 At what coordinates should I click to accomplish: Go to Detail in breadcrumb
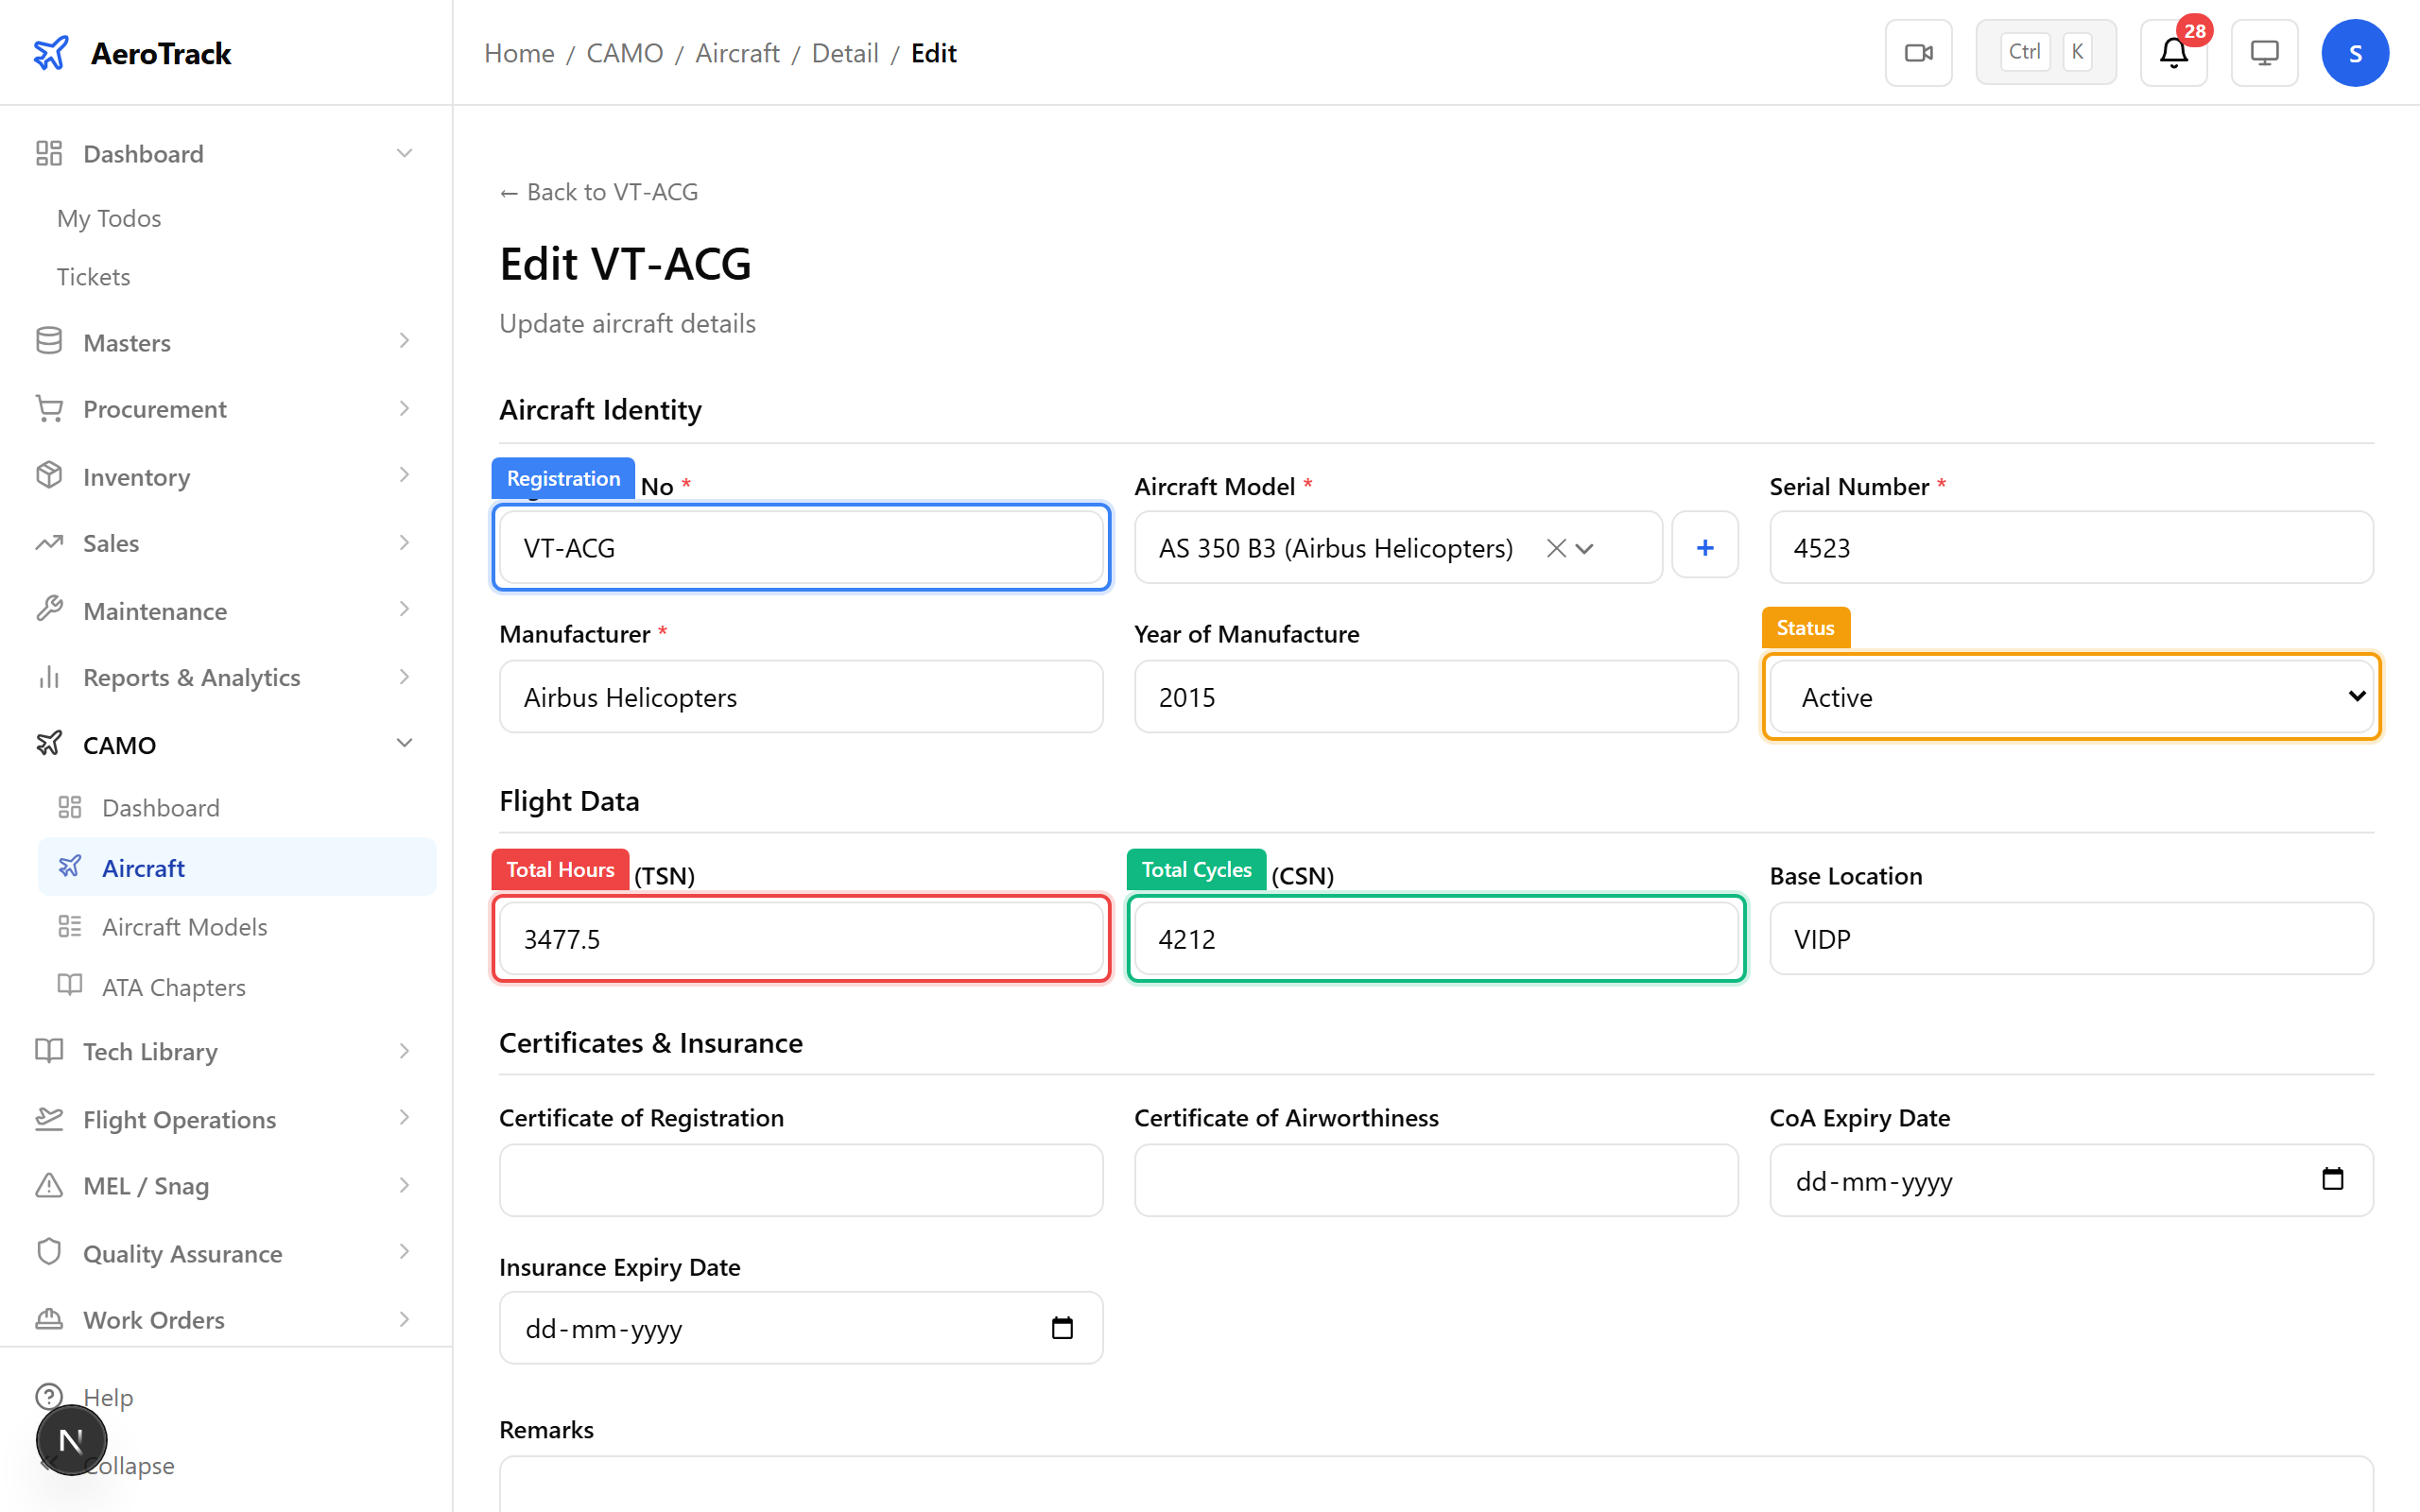coord(844,53)
